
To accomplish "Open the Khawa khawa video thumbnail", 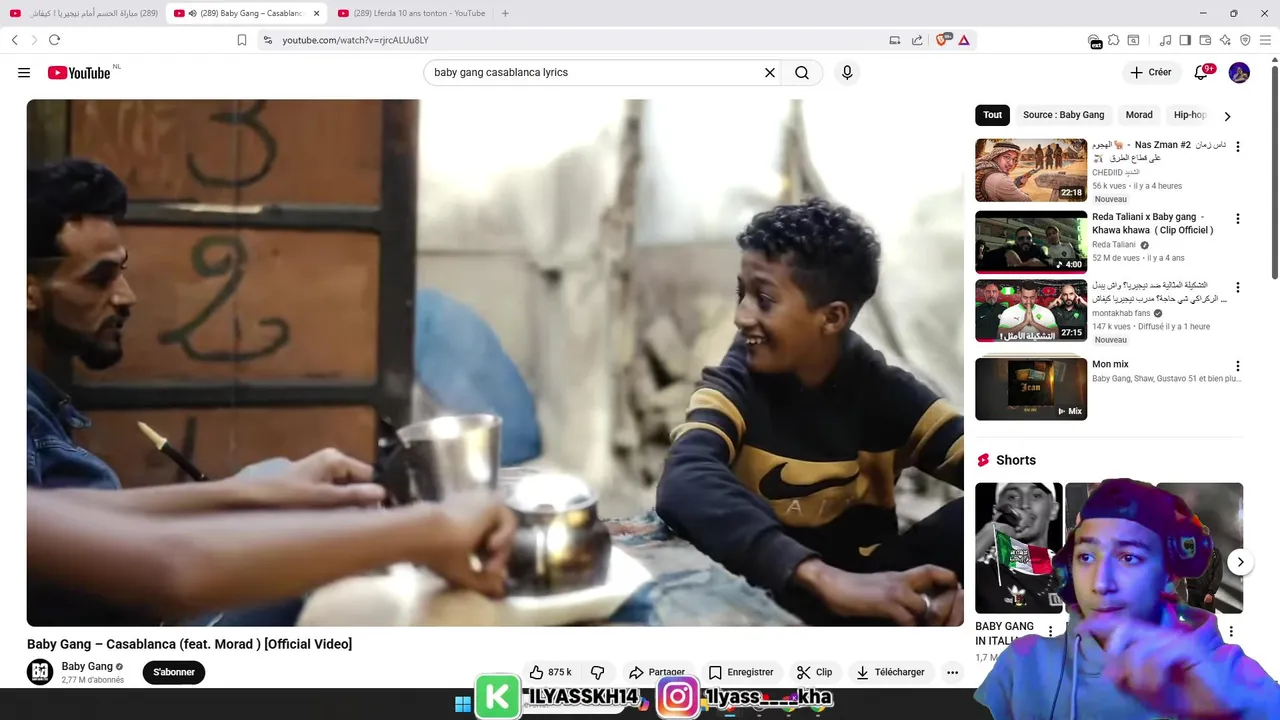I will click(x=1031, y=242).
